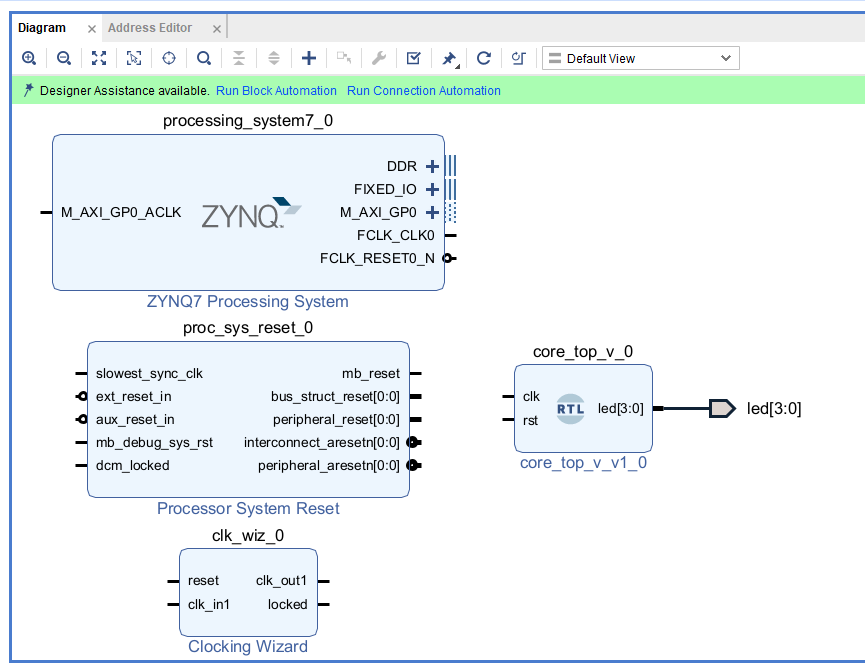Click the Validate Design checkmark icon
865x672 pixels.
pos(413,58)
